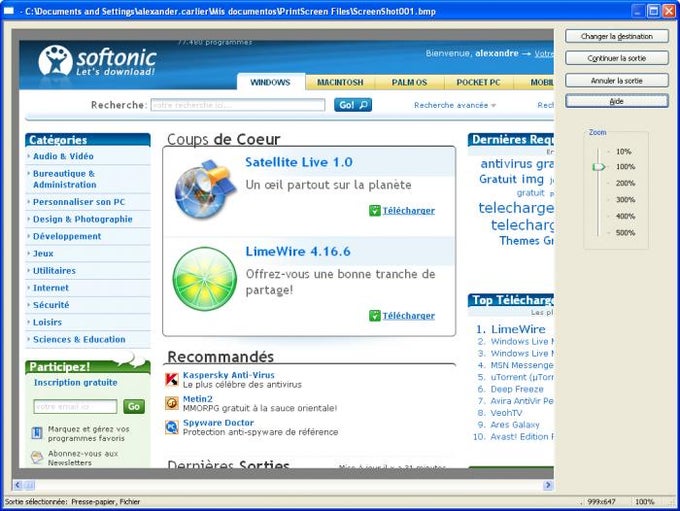Open the alexandre user name link

point(497,53)
